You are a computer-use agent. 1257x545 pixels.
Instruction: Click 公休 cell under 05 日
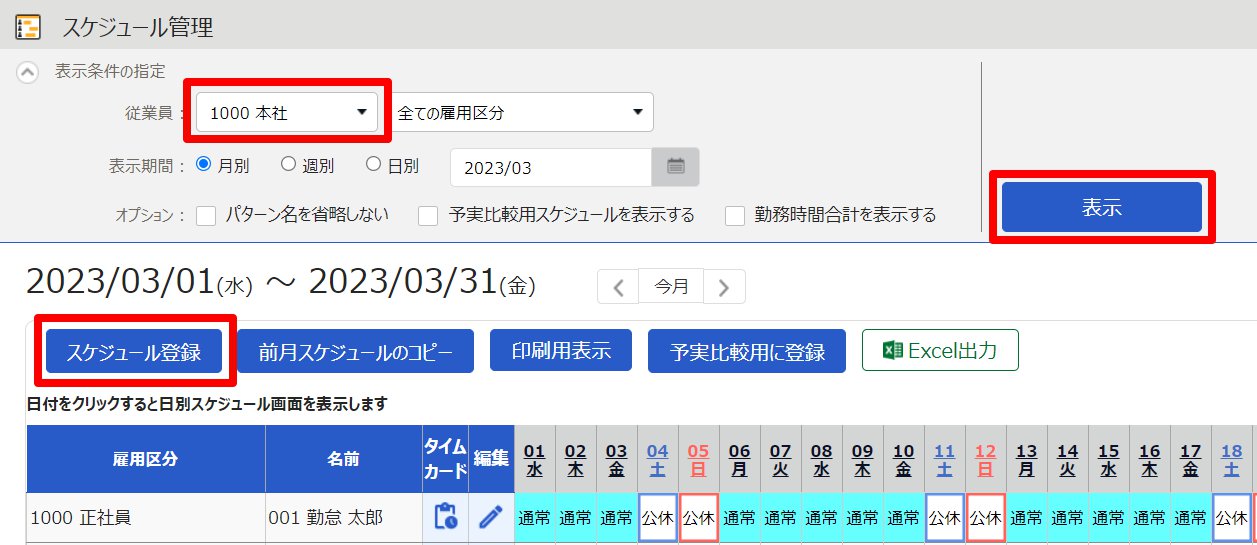tap(699, 518)
